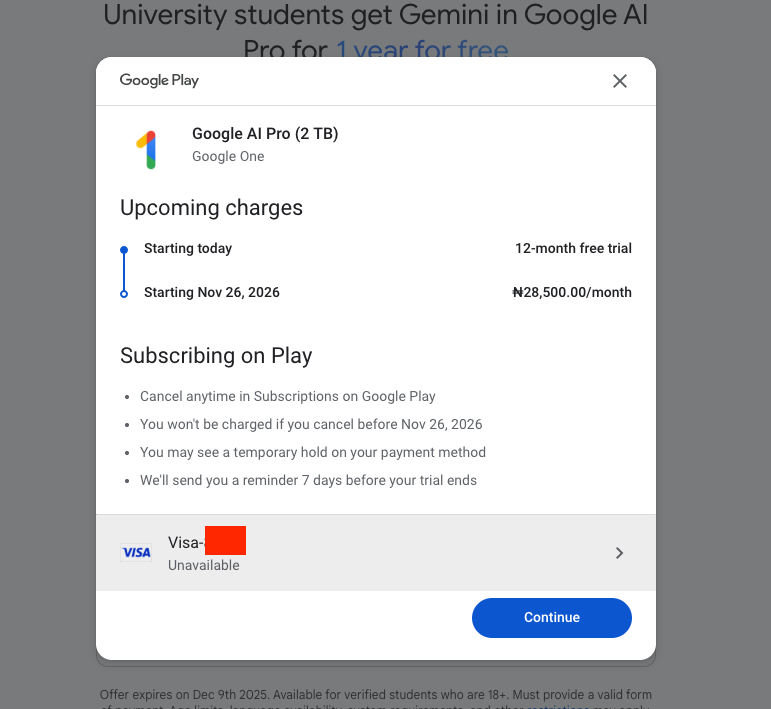Click the VISA card logo
The height and width of the screenshot is (709, 771).
pyautogui.click(x=136, y=553)
